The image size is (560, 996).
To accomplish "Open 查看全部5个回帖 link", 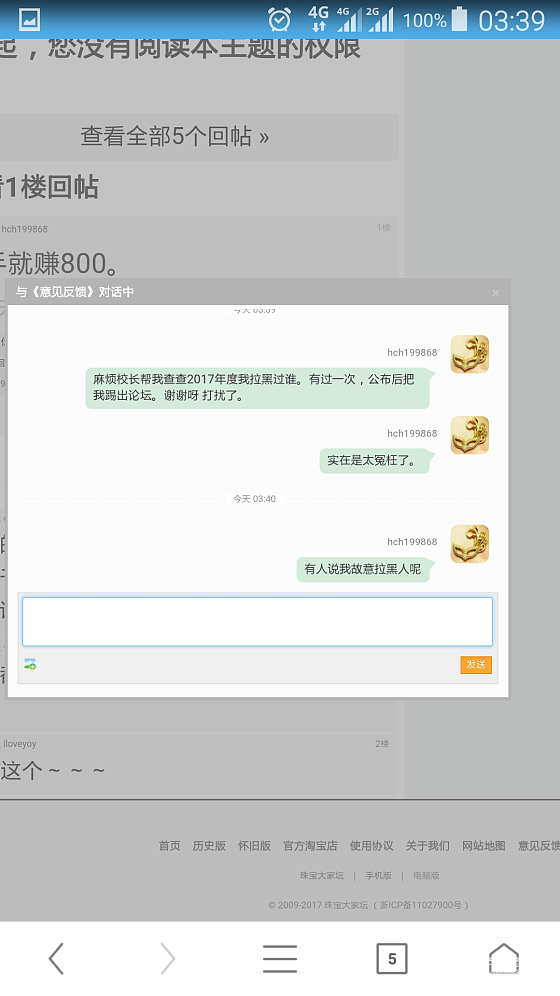I will 175,136.
